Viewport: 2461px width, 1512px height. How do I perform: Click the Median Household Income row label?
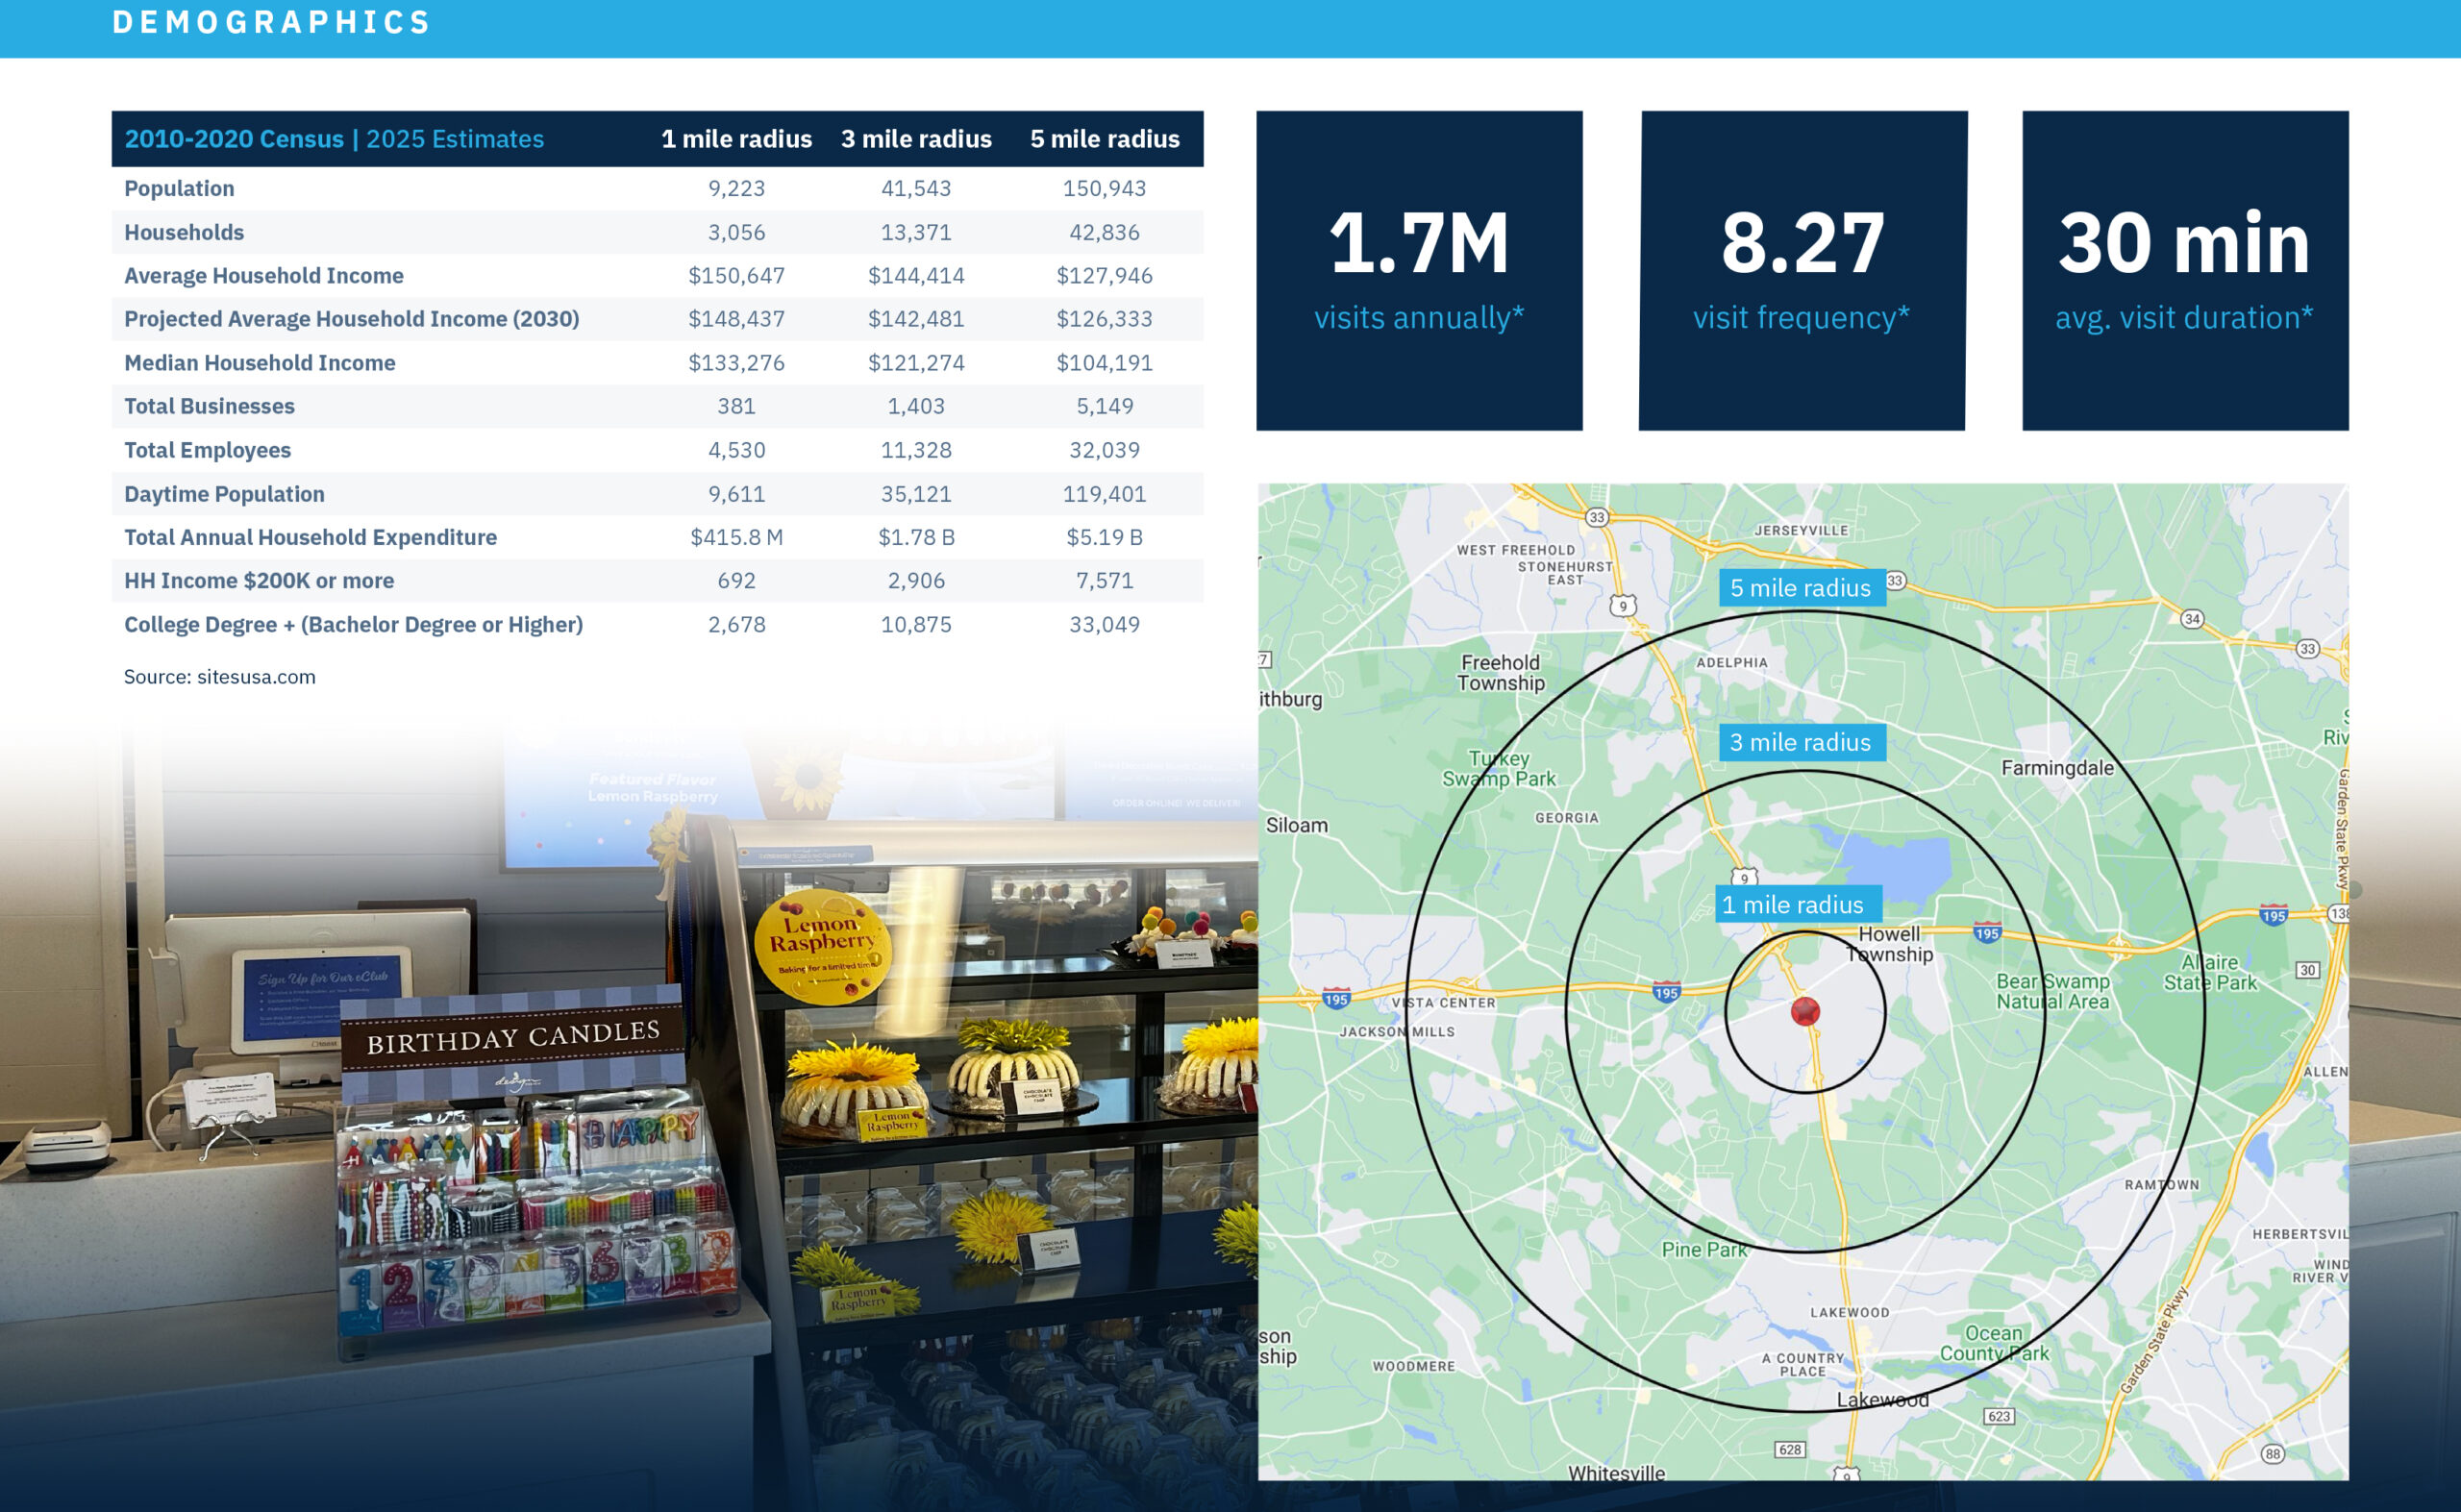(x=259, y=363)
